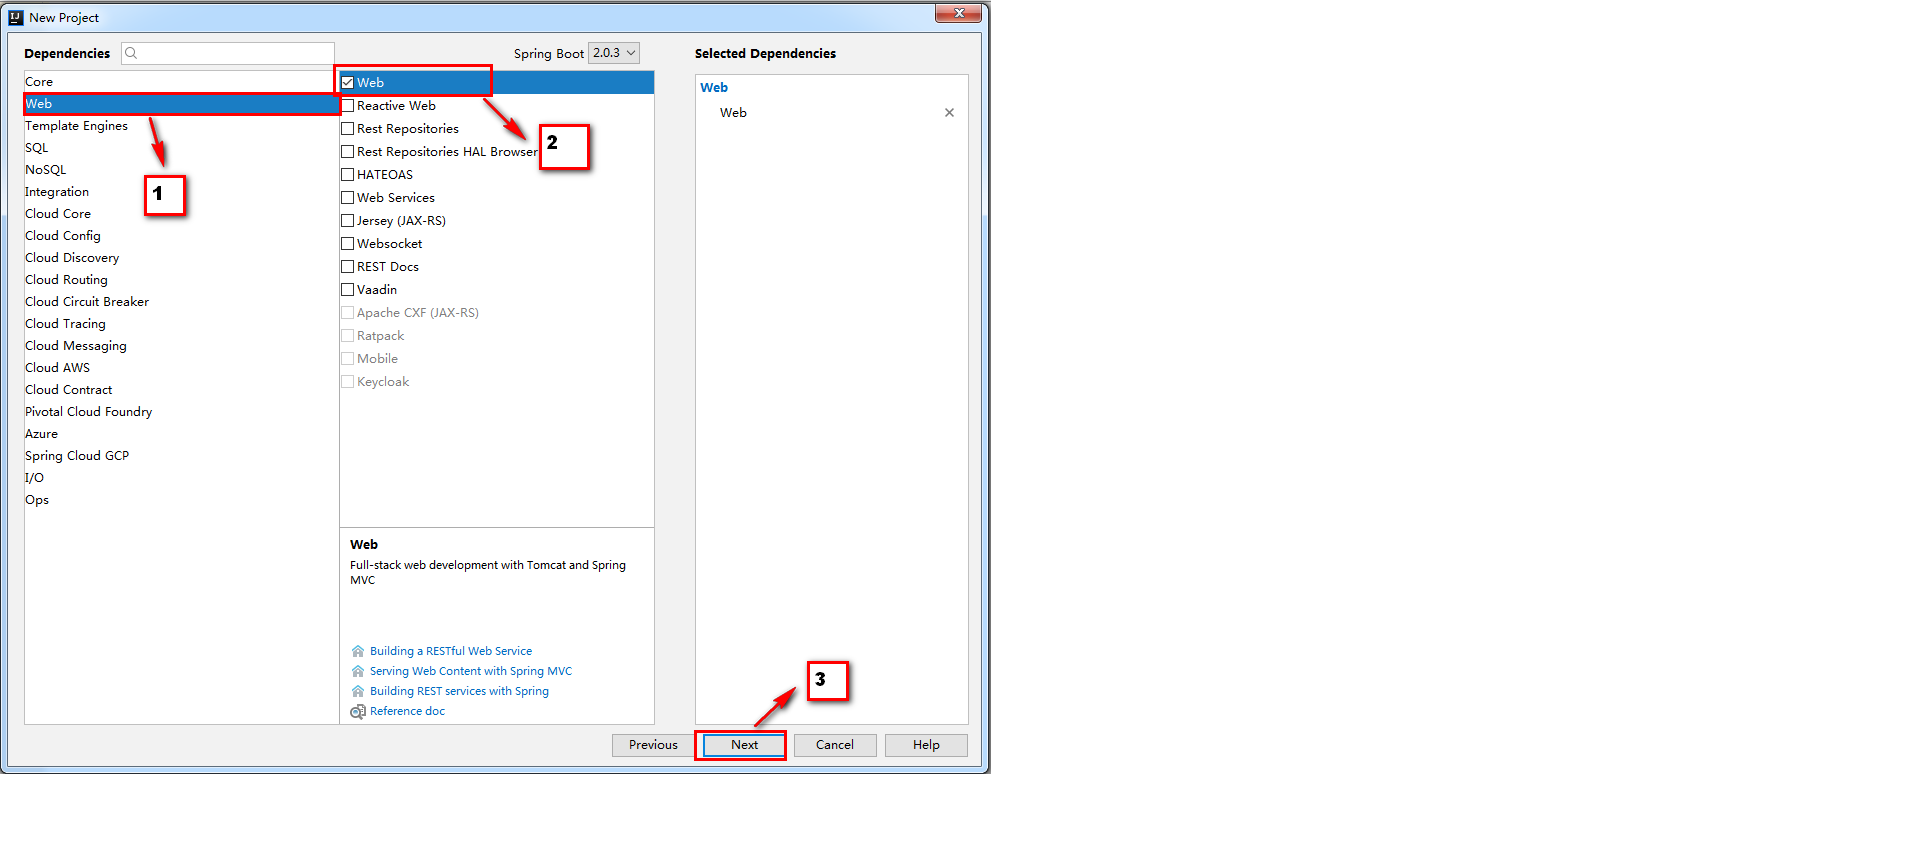Close the New Project window
This screenshot has width=1909, height=851.
[958, 13]
